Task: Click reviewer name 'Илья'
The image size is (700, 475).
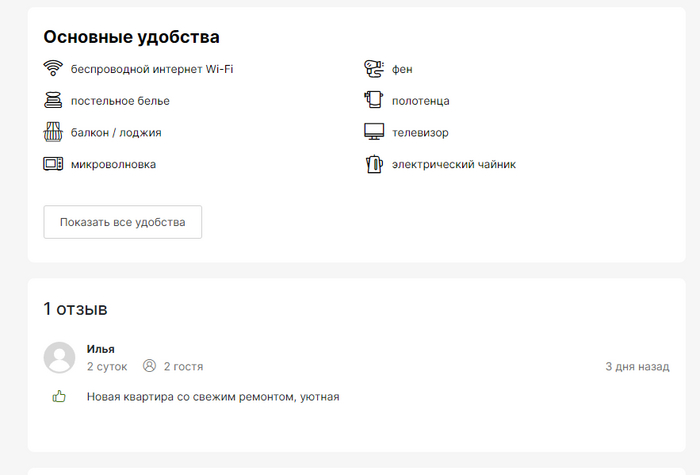Action: [100, 349]
